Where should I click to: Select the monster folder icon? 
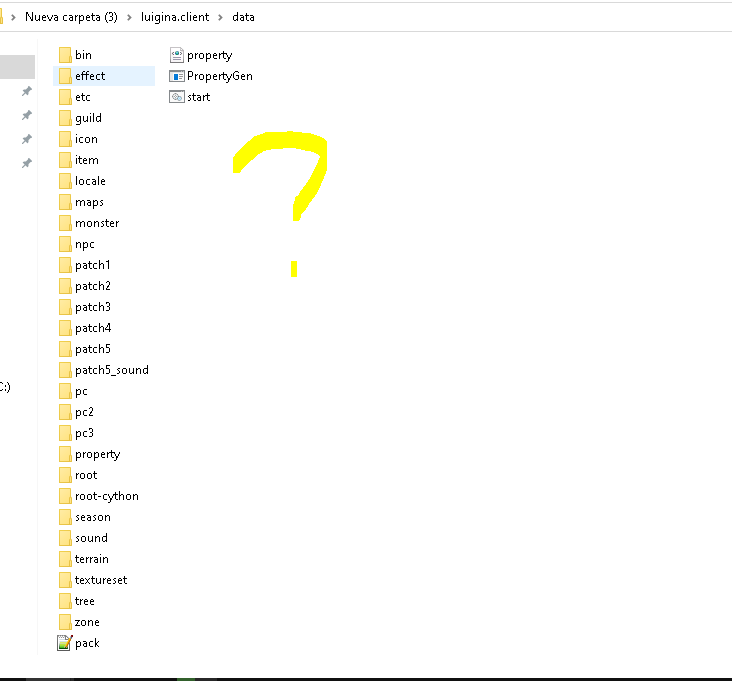pyautogui.click(x=65, y=223)
